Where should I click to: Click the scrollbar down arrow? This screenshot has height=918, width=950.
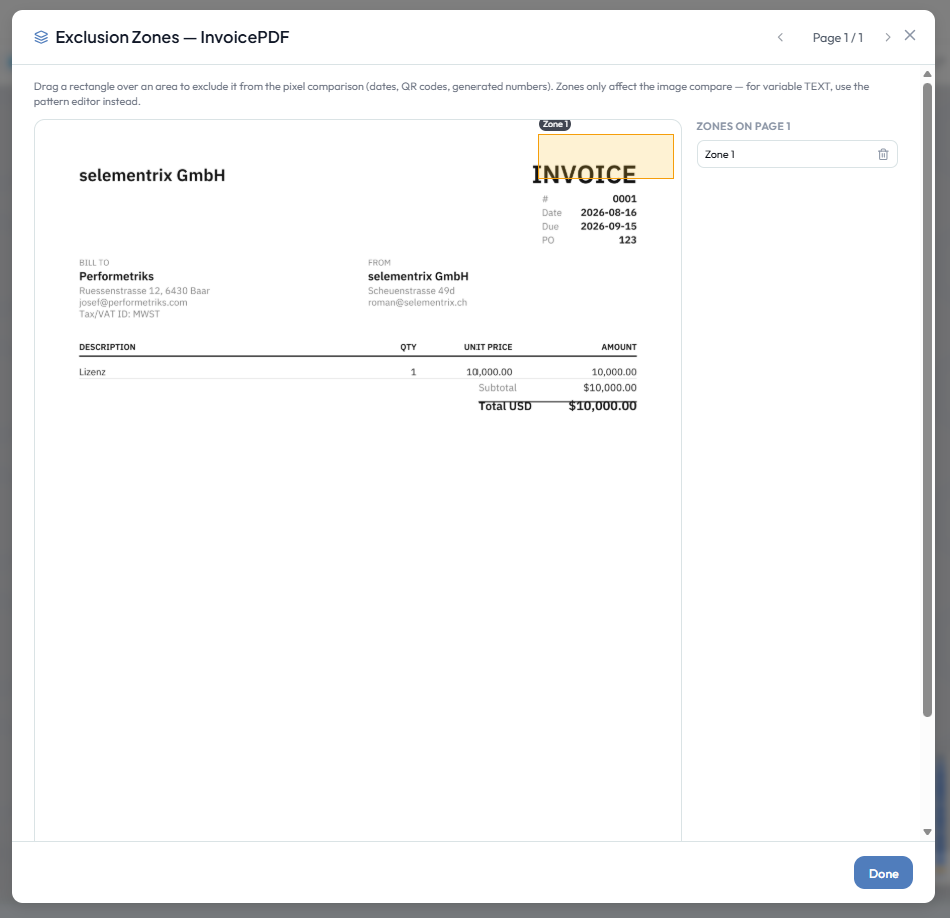[x=927, y=832]
